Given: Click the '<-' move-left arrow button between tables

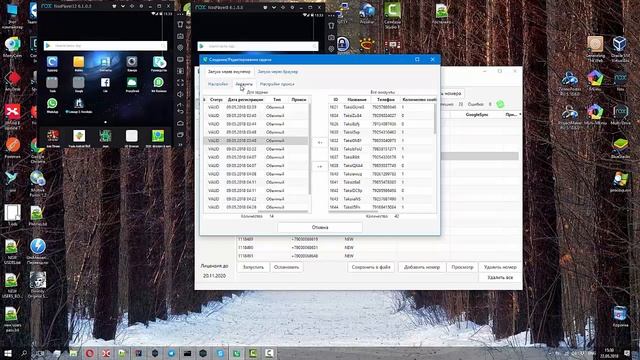Looking at the screenshot, I should (320, 142).
